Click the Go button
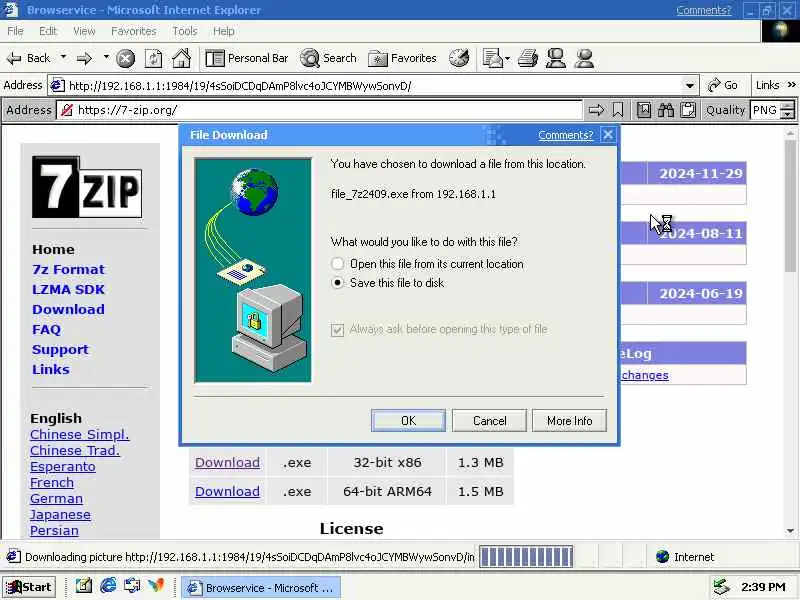The width and height of the screenshot is (800, 600). [x=722, y=85]
